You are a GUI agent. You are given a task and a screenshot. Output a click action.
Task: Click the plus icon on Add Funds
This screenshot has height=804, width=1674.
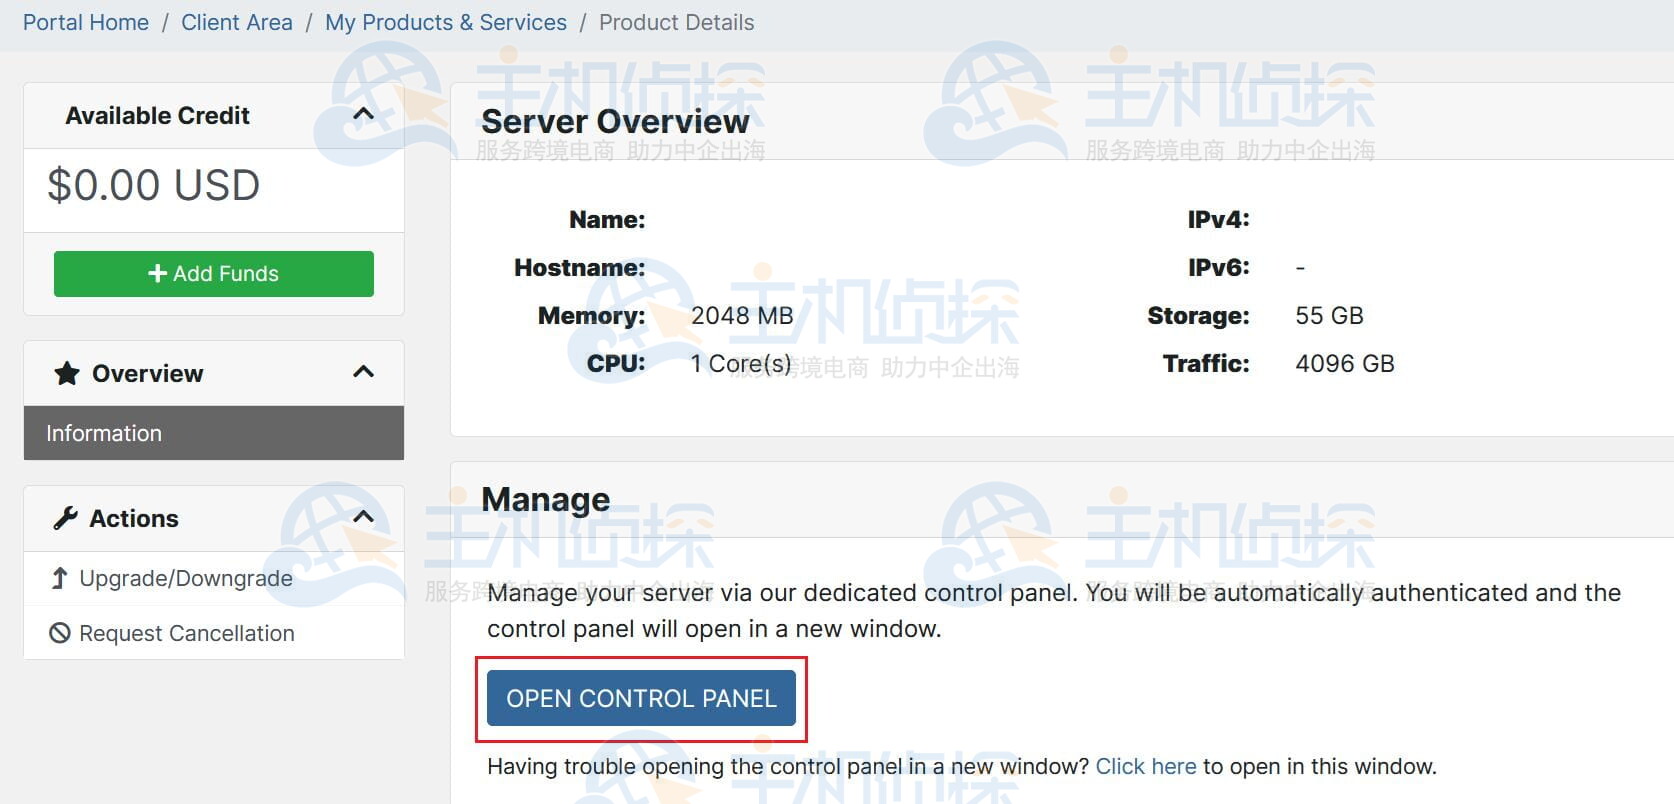157,273
